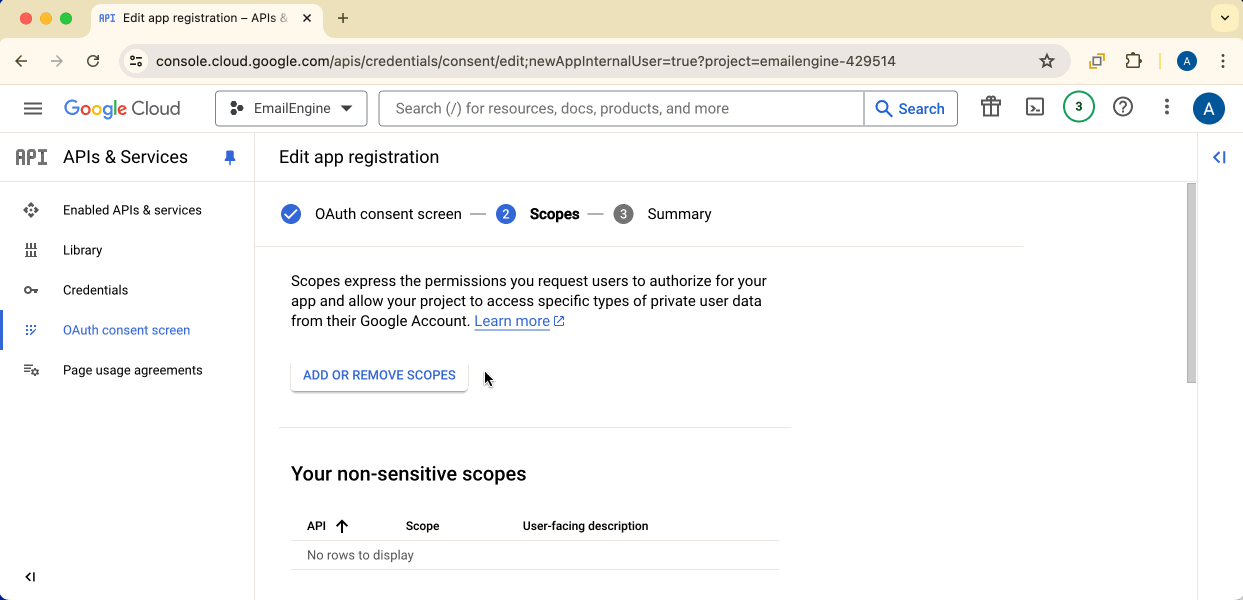The image size is (1243, 600).
Task: Collapse the right side panel
Action: click(1219, 157)
